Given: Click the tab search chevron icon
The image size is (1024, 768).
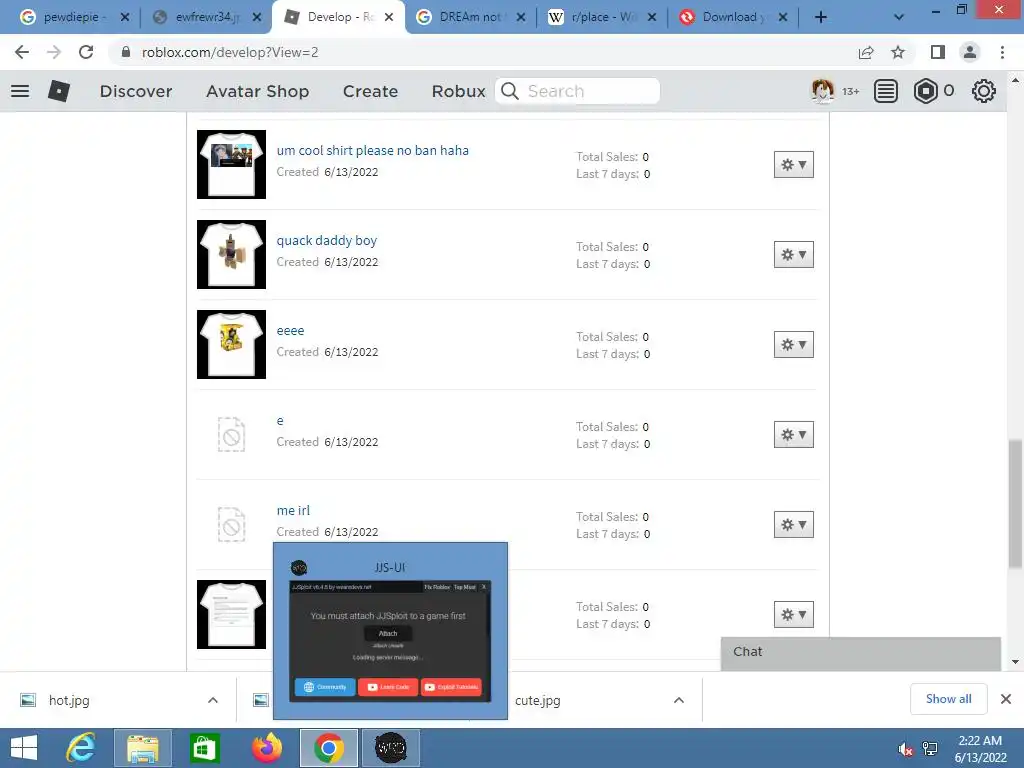Looking at the screenshot, I should coord(899,17).
